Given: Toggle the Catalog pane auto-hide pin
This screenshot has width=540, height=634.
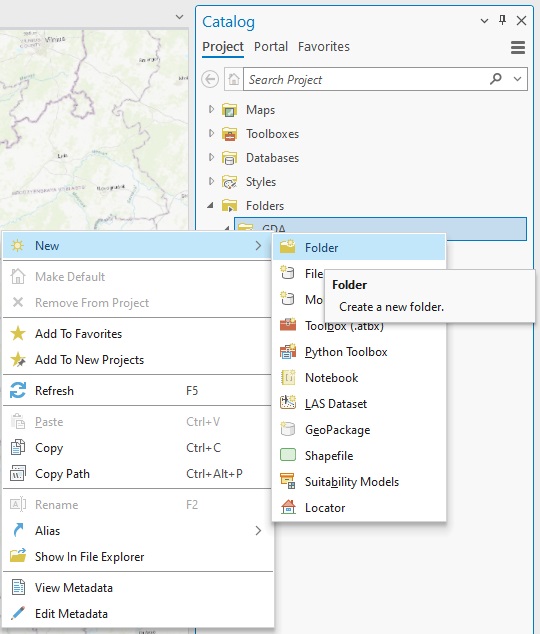Looking at the screenshot, I should click(x=502, y=20).
